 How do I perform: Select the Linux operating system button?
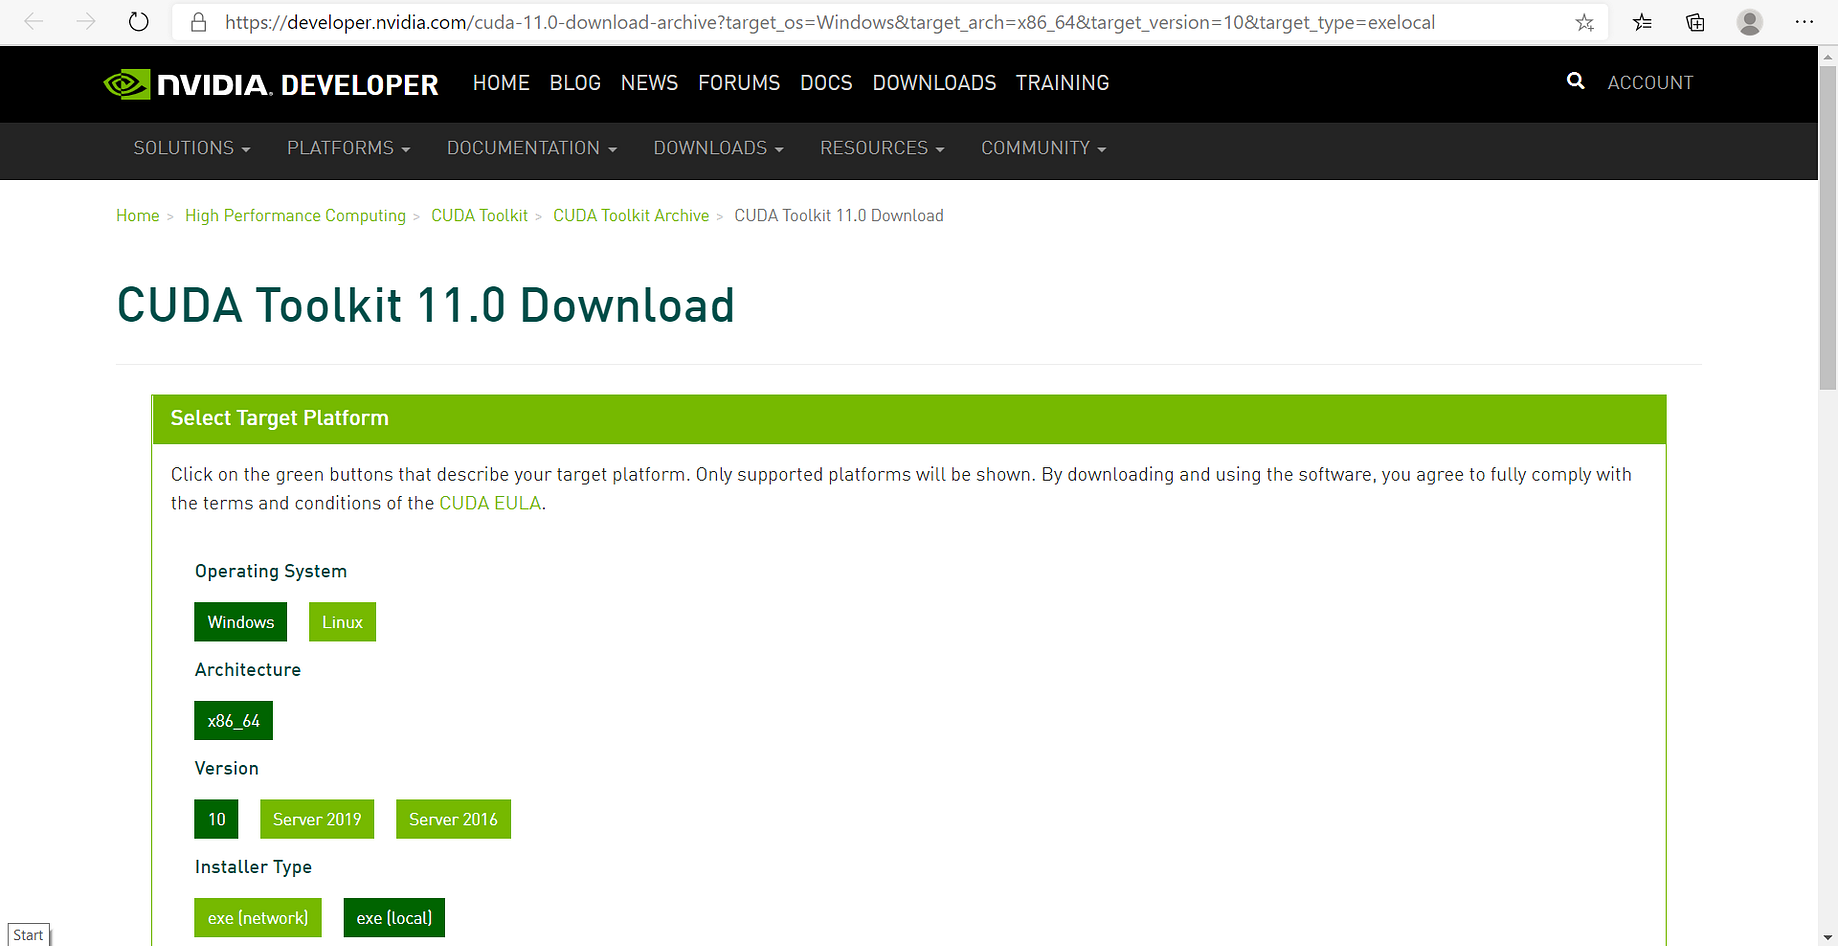point(342,622)
